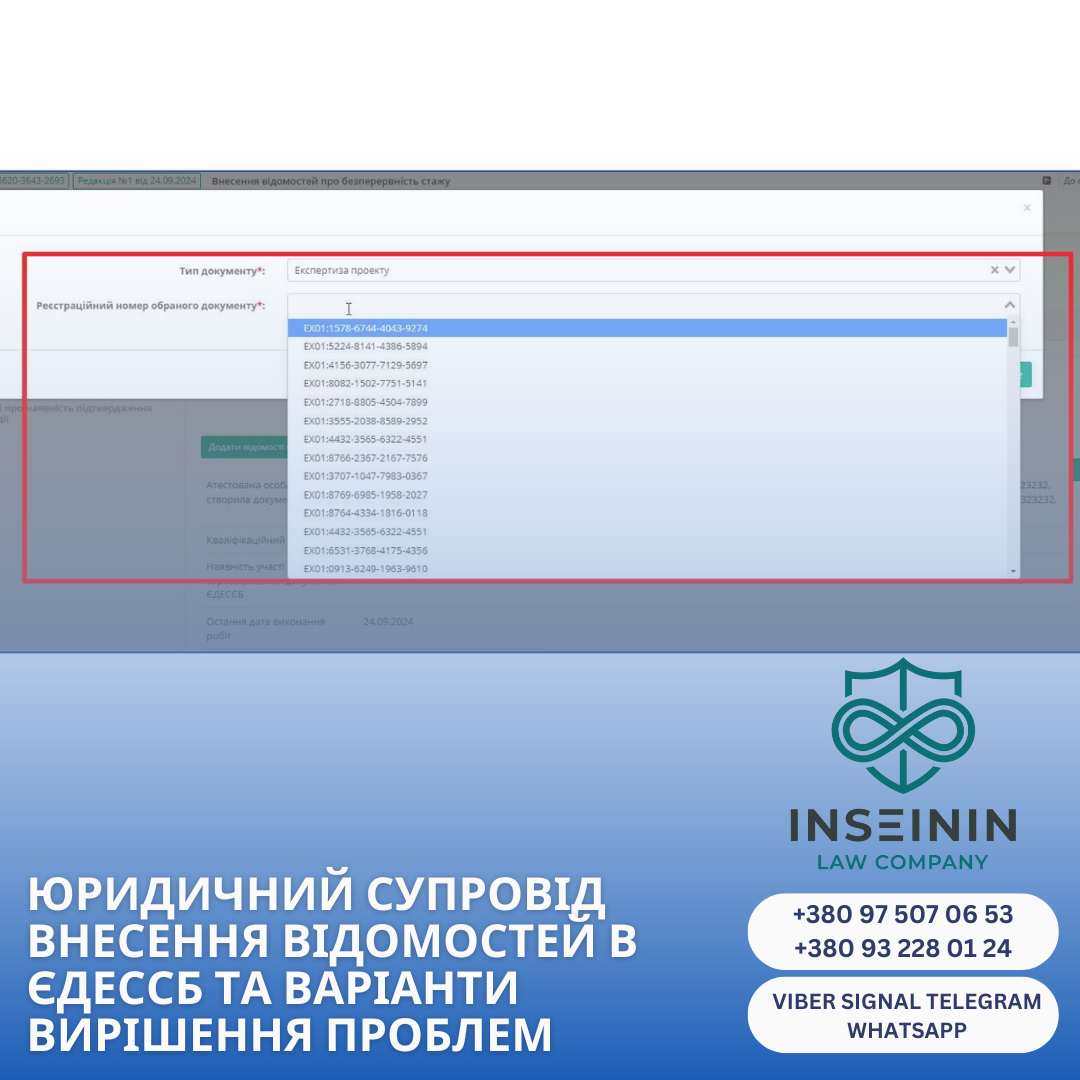Select the row EX01:8764-4334-1816-0118

(x=647, y=513)
